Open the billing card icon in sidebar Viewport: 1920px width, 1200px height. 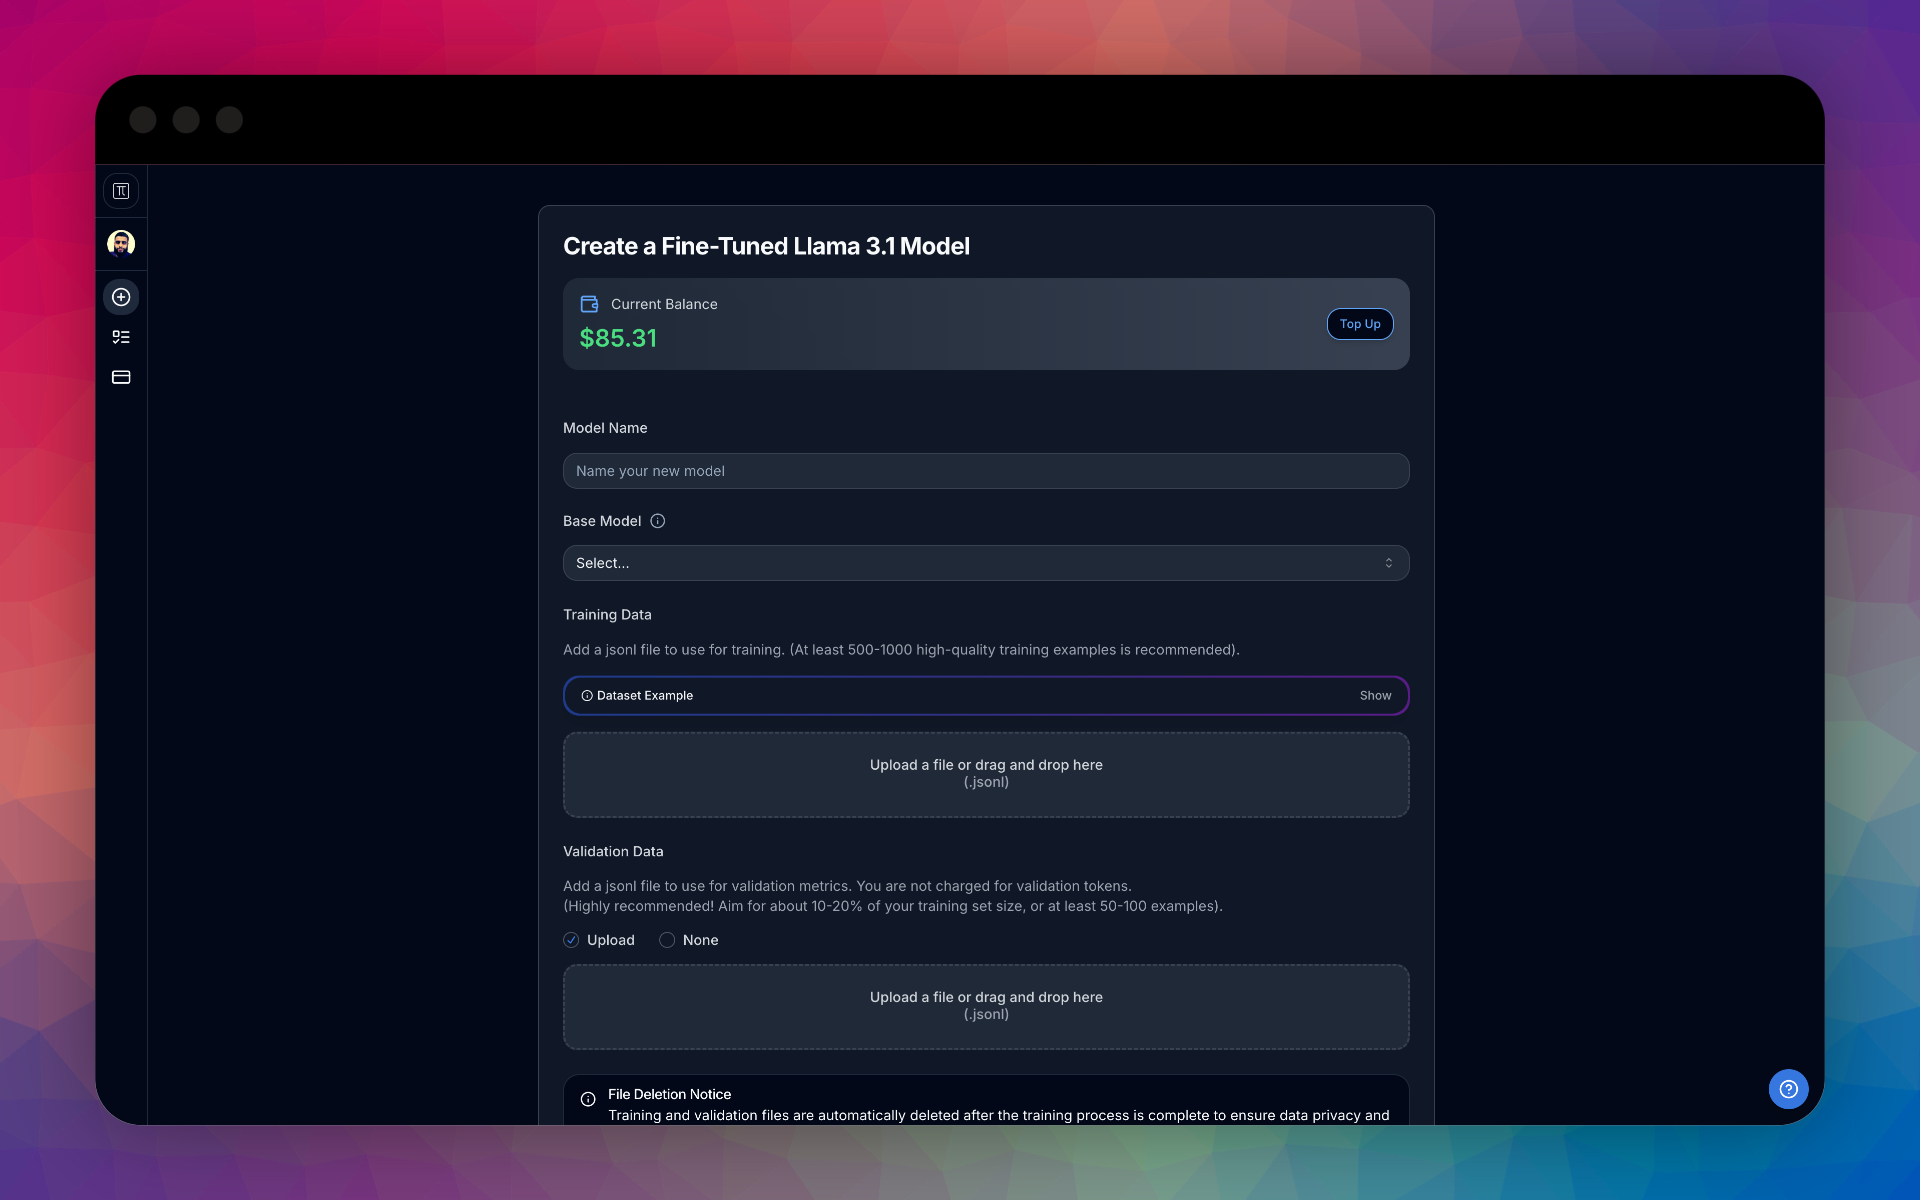[x=121, y=377]
